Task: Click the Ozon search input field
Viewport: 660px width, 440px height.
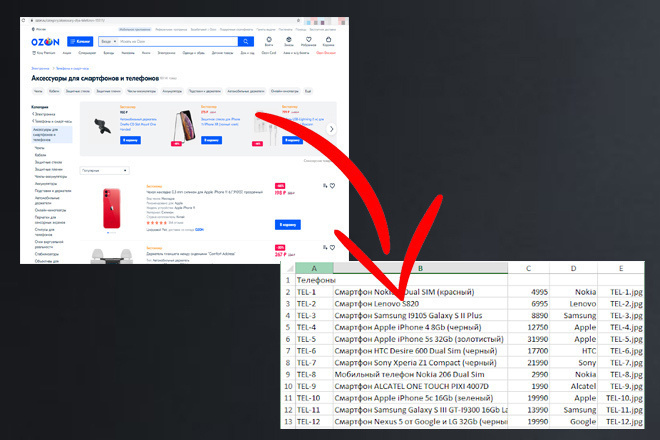Action: click(x=178, y=41)
